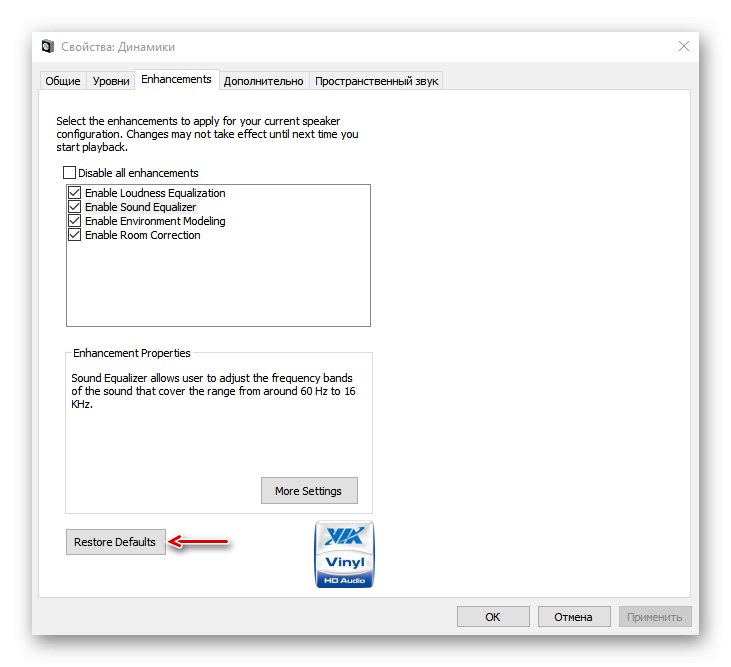The width and height of the screenshot is (731, 667).
Task: Select the Enhancements tab
Action: click(x=177, y=79)
